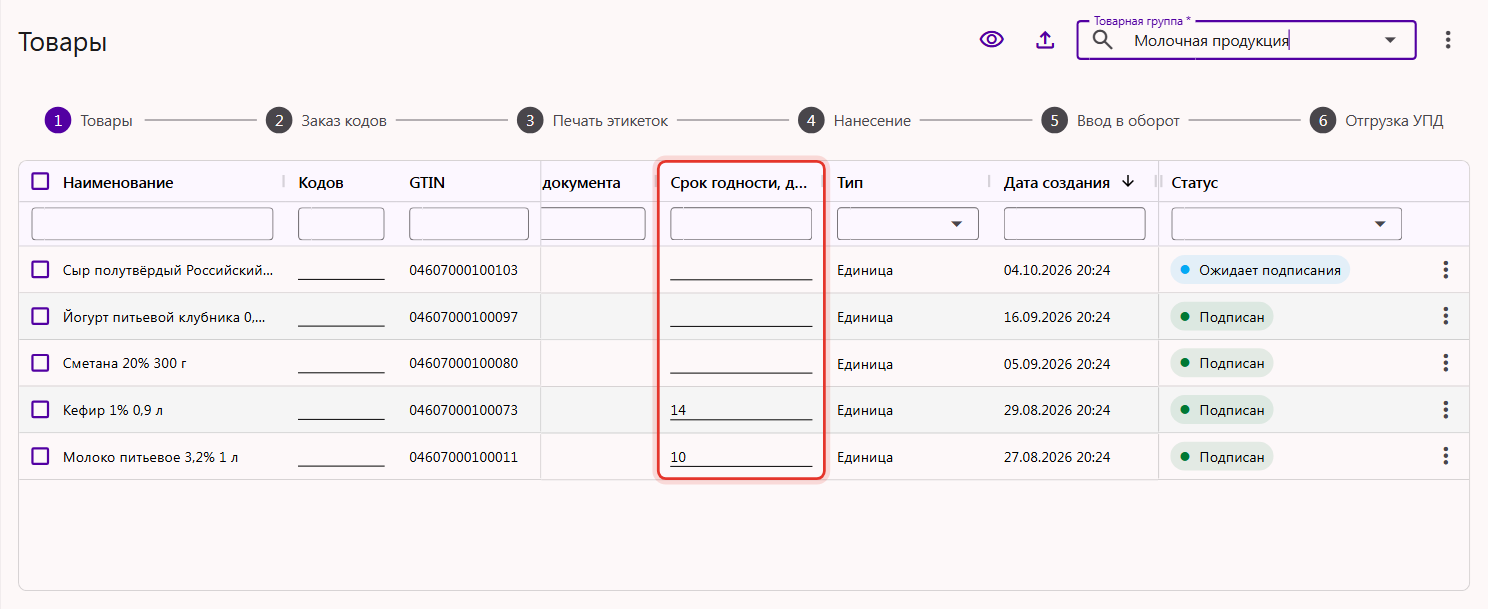1488x609 pixels.
Task: Sort by the Наименование column header
Action: pyautogui.click(x=118, y=183)
